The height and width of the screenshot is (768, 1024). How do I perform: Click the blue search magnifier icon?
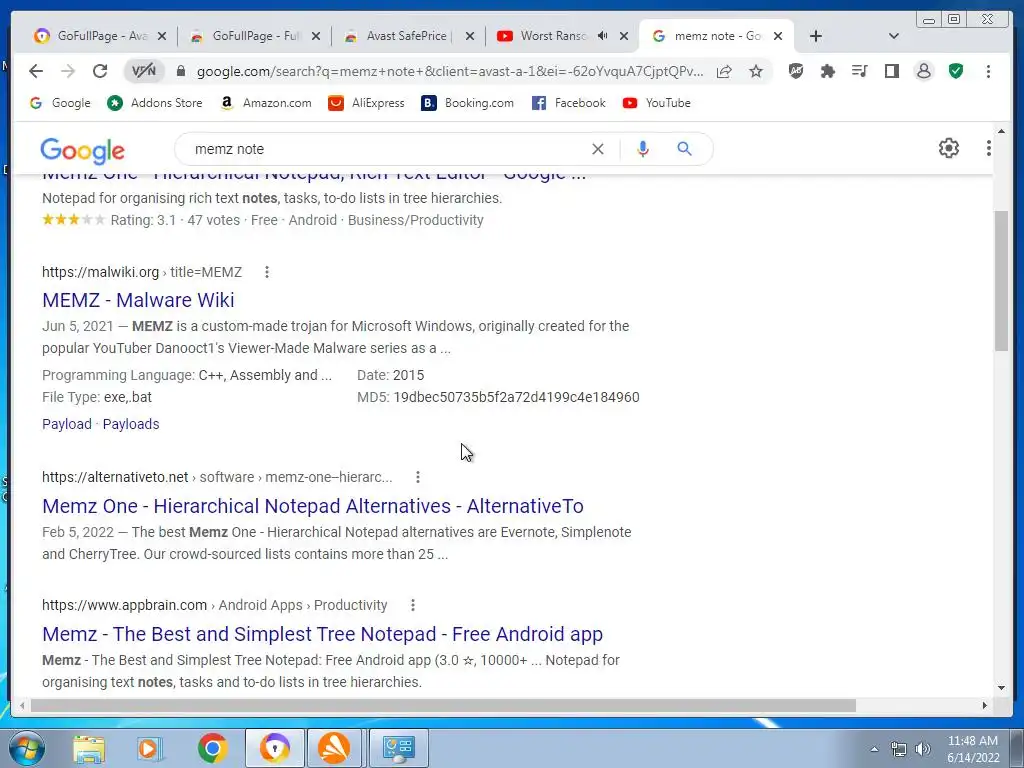(x=684, y=149)
